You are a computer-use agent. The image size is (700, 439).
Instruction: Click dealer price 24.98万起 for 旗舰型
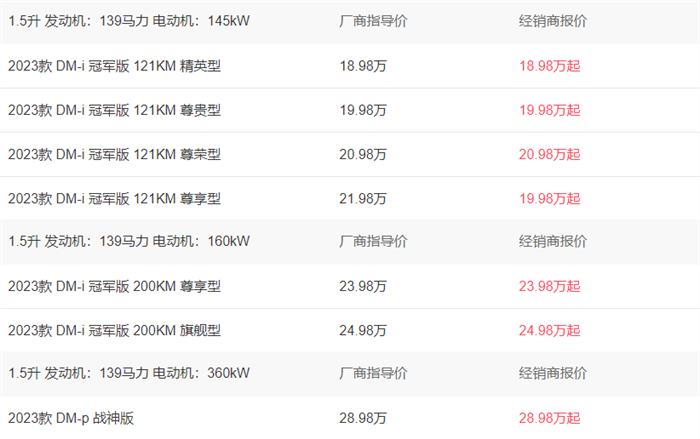[x=550, y=330]
